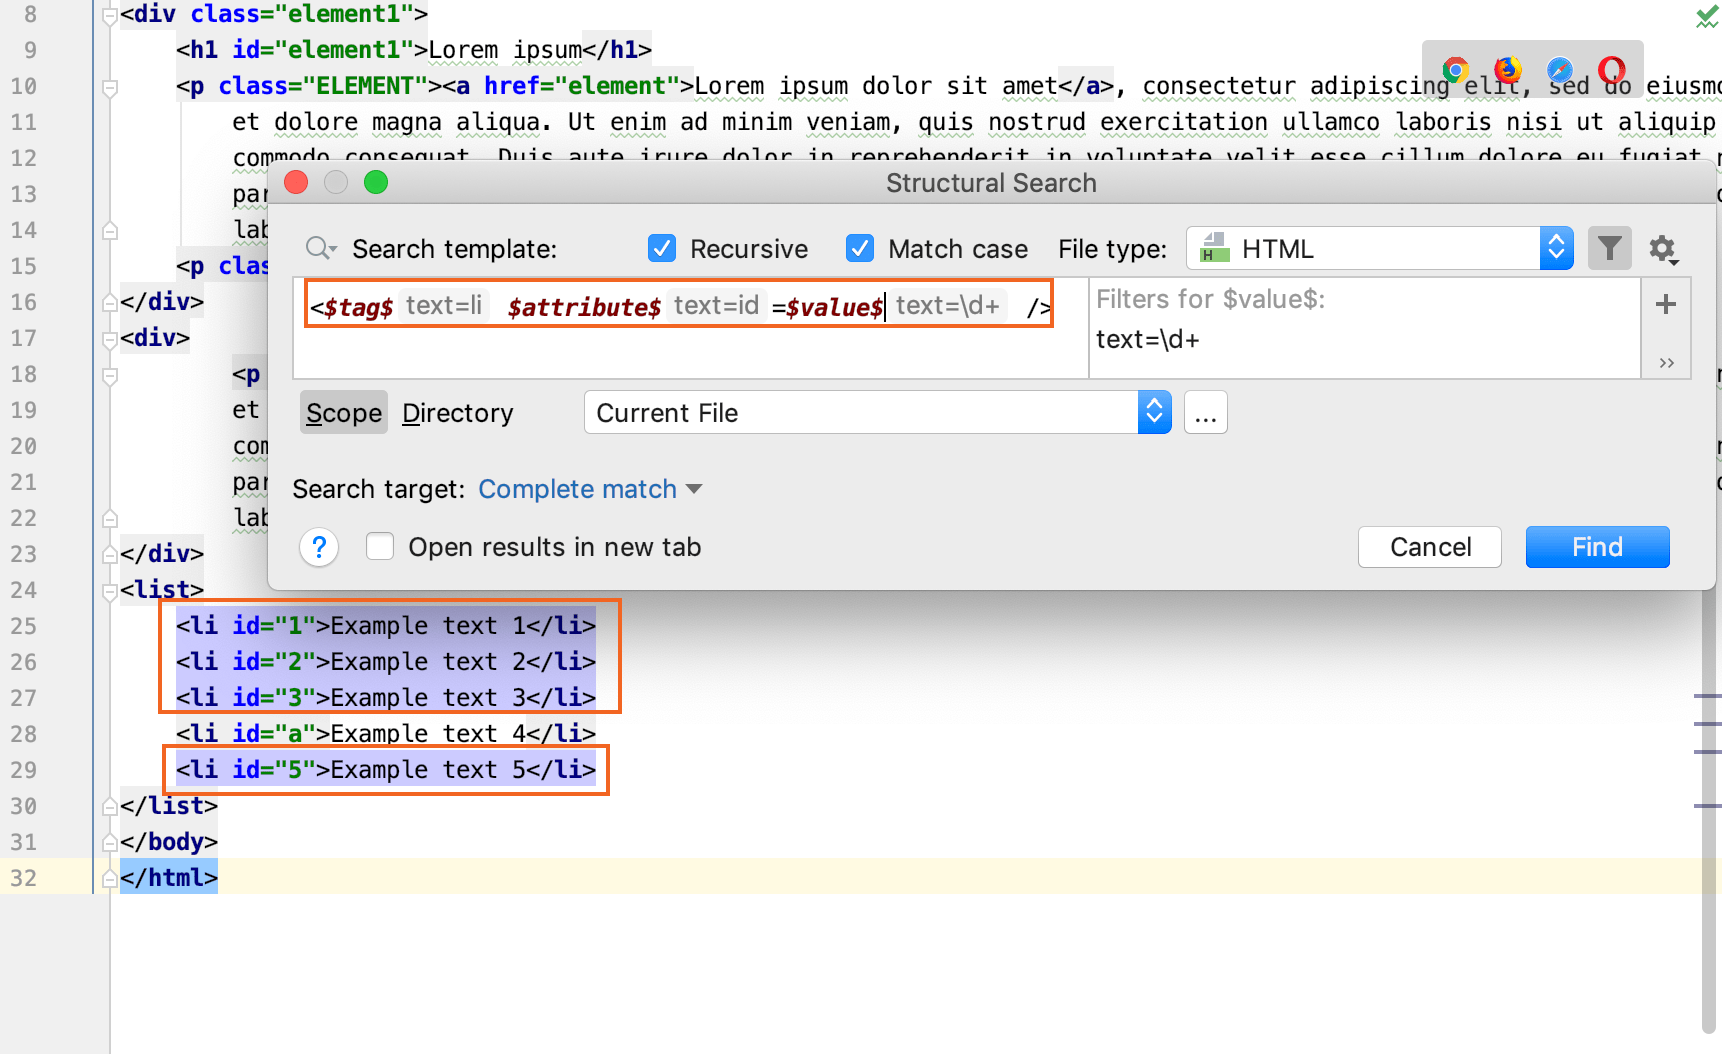Disable the Recursive checkbox
The width and height of the screenshot is (1722, 1054).
(662, 248)
